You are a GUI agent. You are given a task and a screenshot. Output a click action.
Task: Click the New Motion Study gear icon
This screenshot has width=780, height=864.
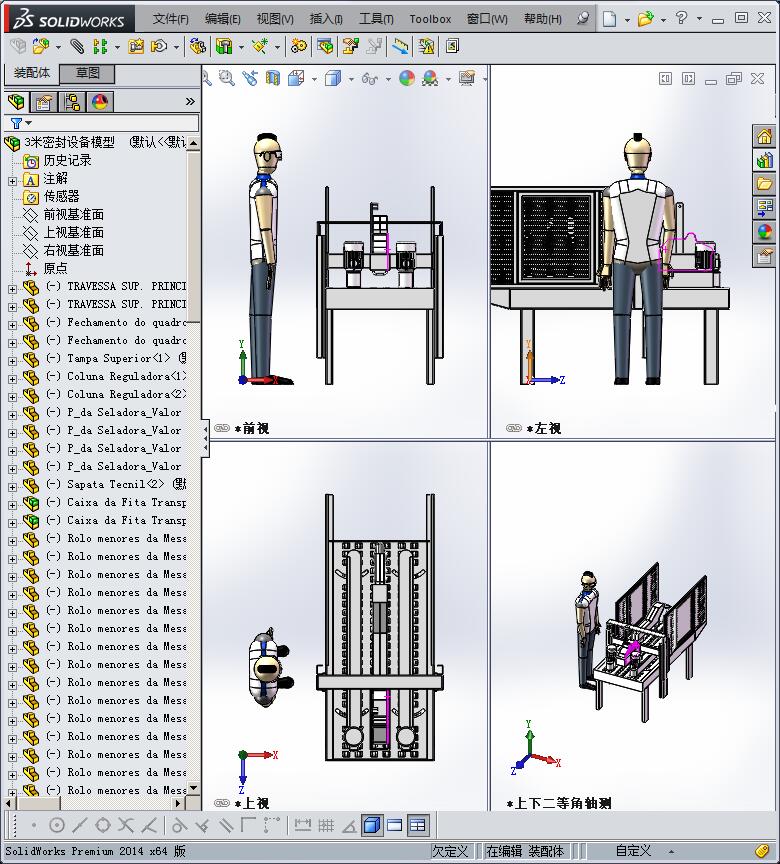(x=299, y=46)
